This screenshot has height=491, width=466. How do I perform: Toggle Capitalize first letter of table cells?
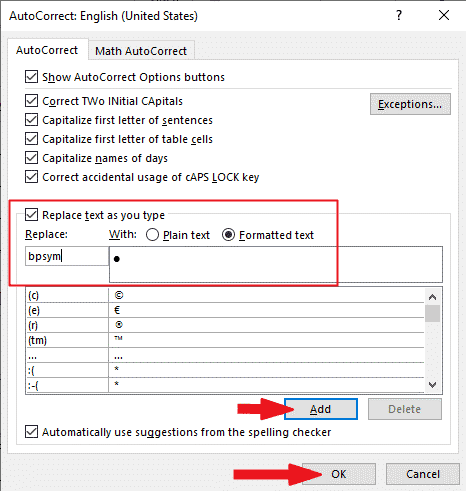(32, 139)
